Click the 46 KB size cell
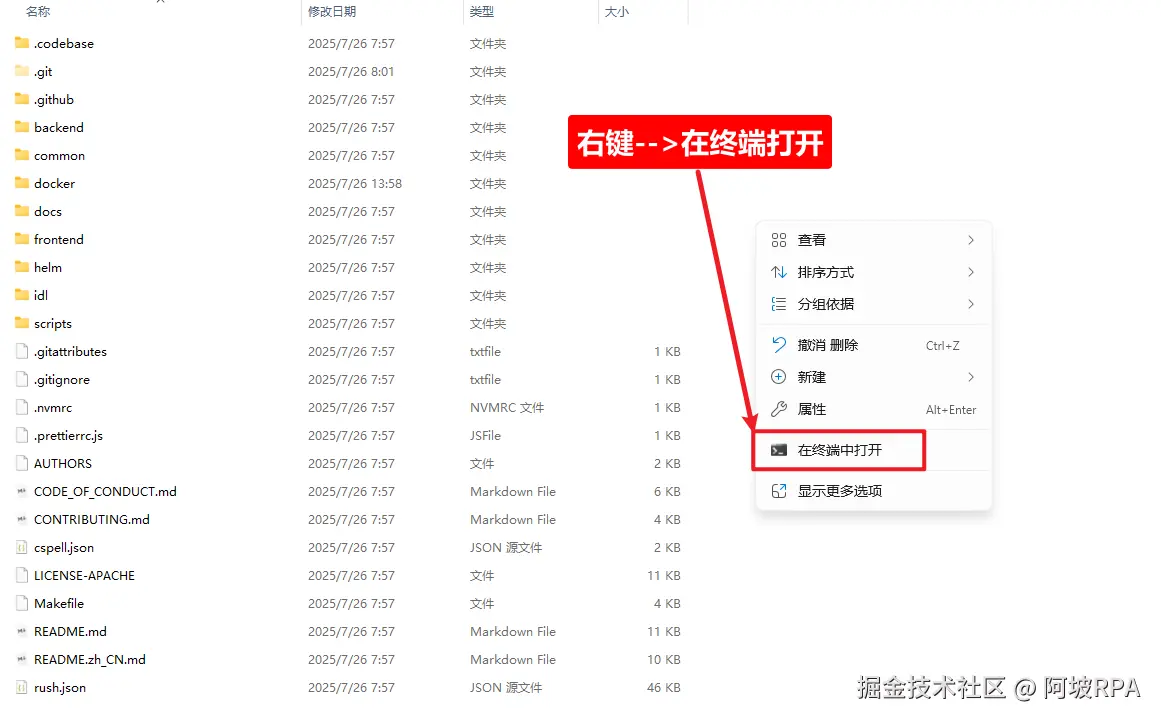 (x=663, y=687)
